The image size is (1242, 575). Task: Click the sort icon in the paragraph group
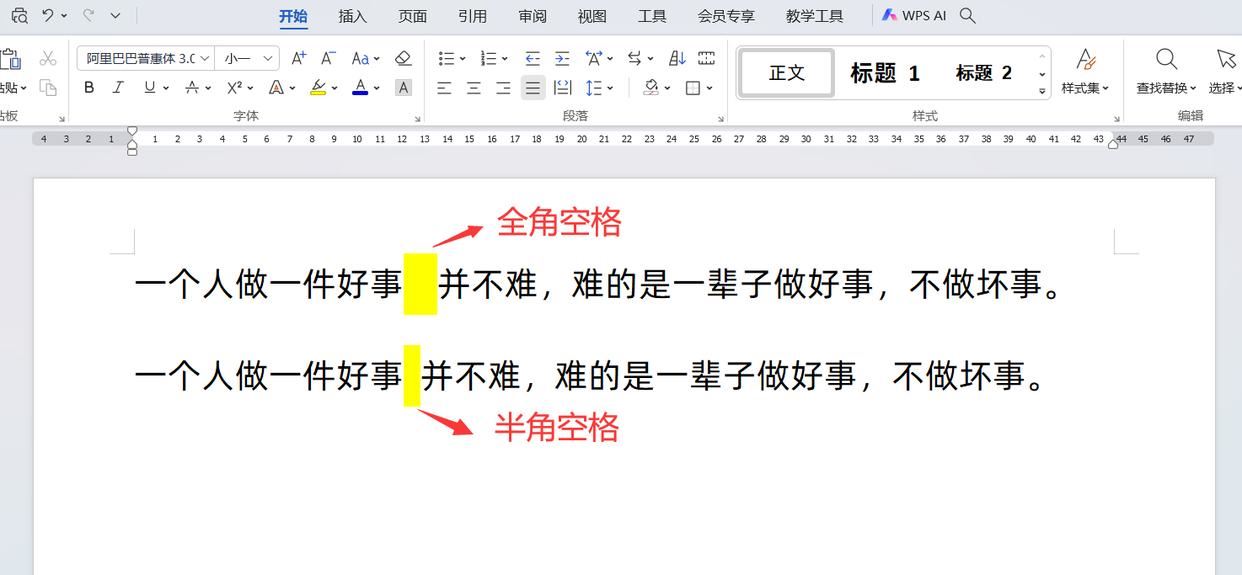pyautogui.click(x=677, y=59)
